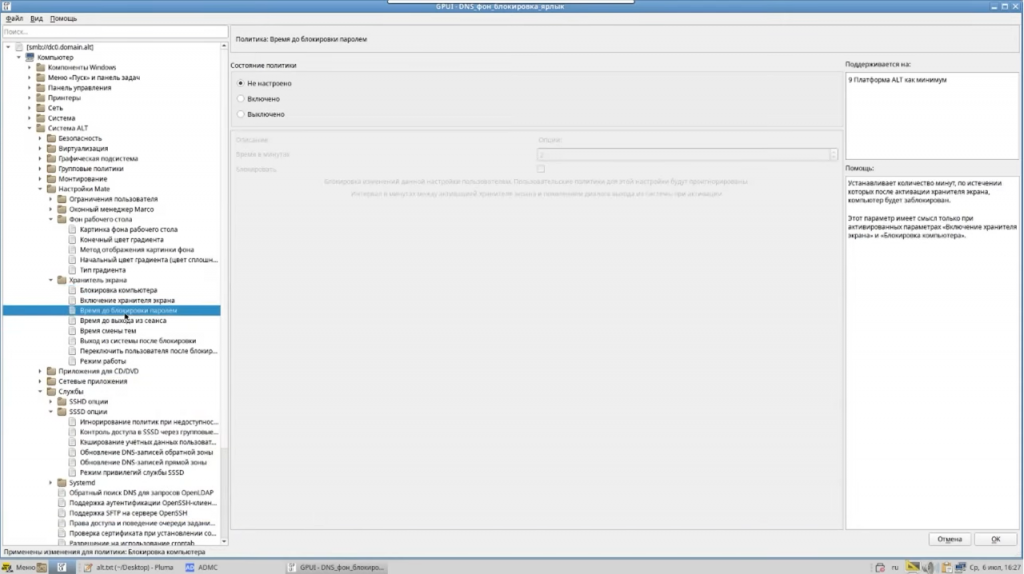Open ADMC from the taskbar

click(x=201, y=567)
